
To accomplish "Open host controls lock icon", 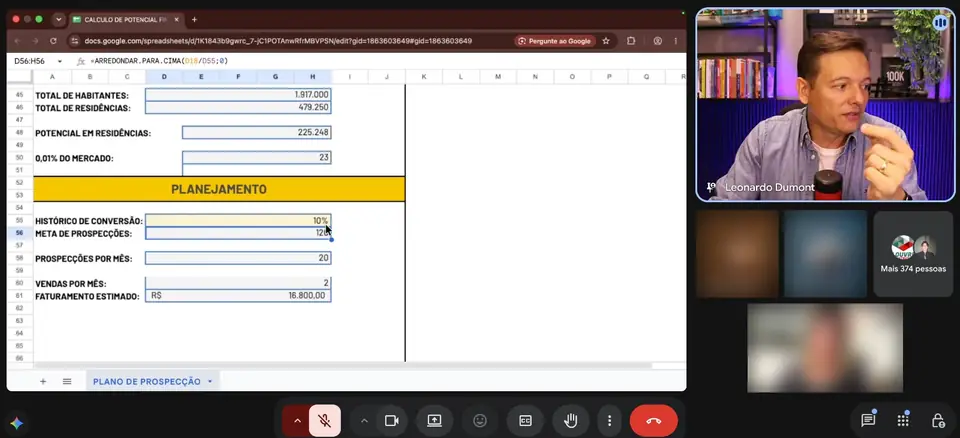I will (937, 421).
